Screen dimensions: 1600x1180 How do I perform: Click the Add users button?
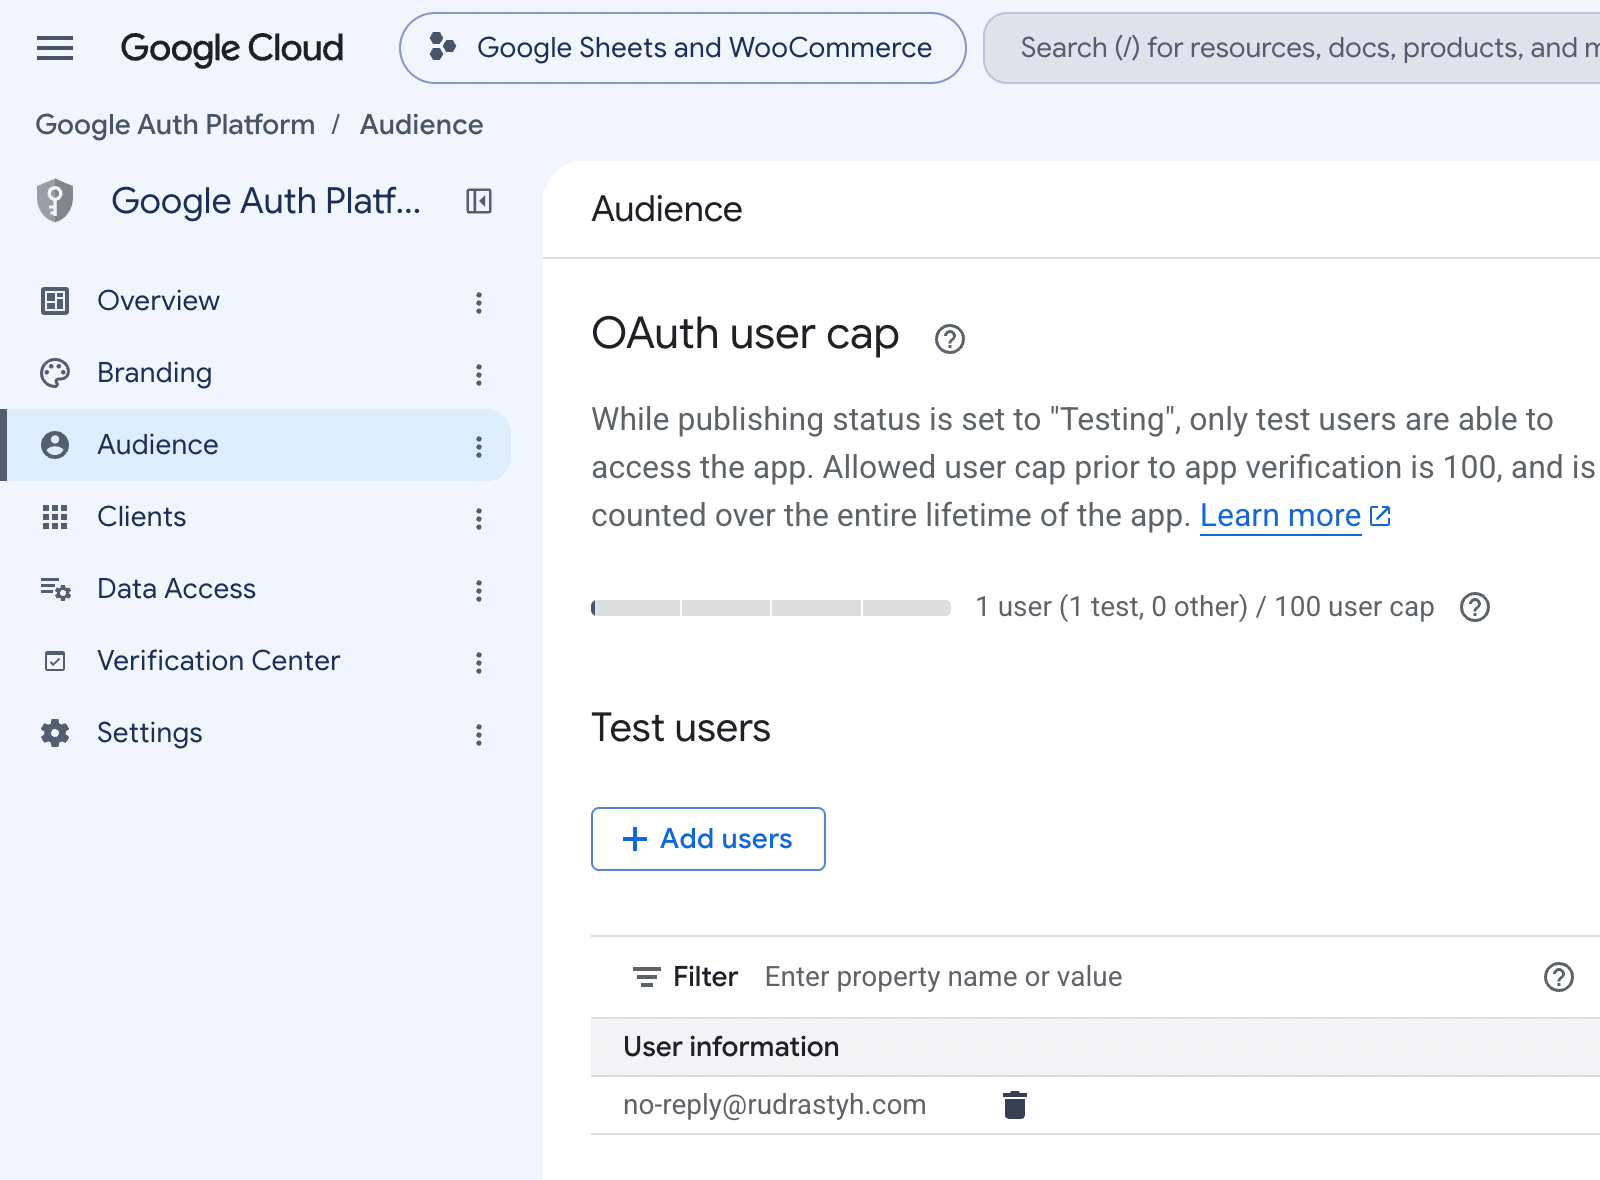click(x=708, y=839)
